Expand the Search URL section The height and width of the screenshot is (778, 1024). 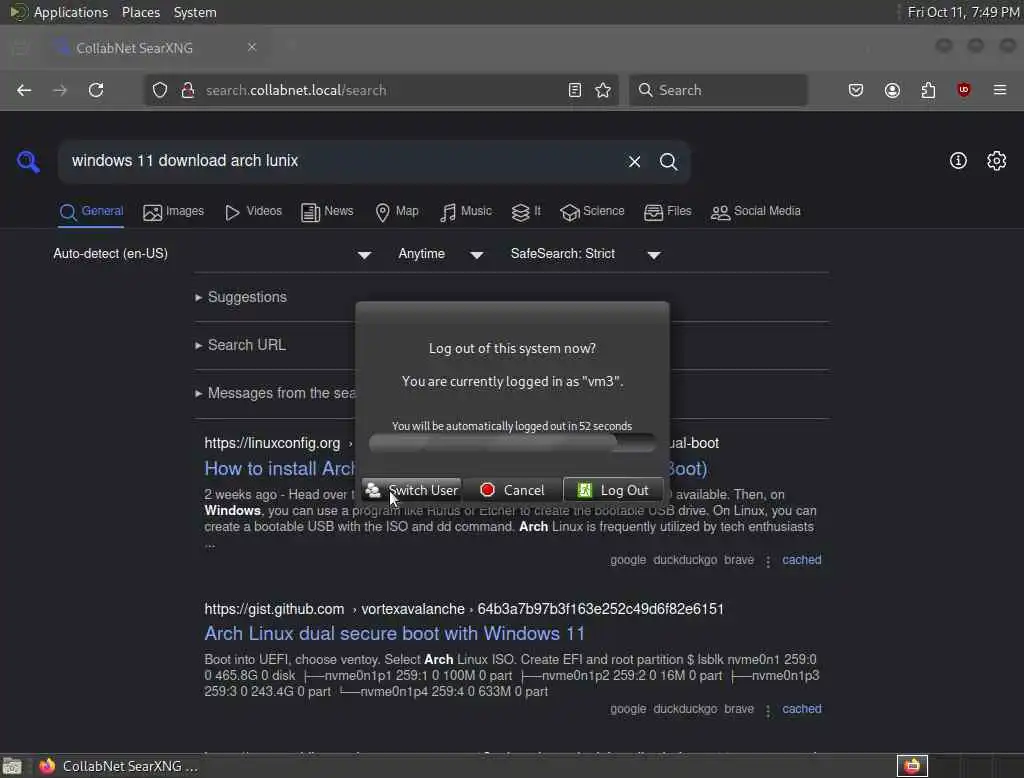pyautogui.click(x=240, y=345)
